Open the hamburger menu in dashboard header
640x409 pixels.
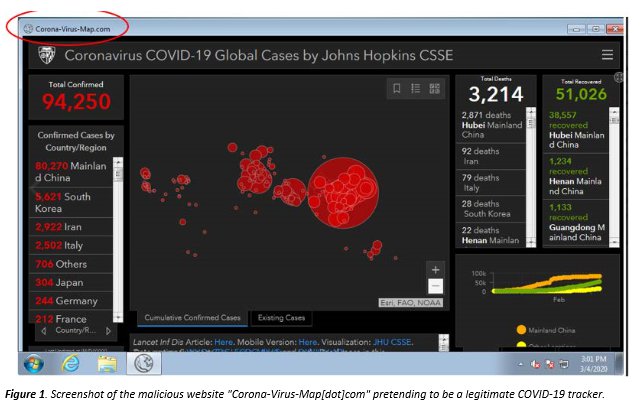pyautogui.click(x=607, y=55)
